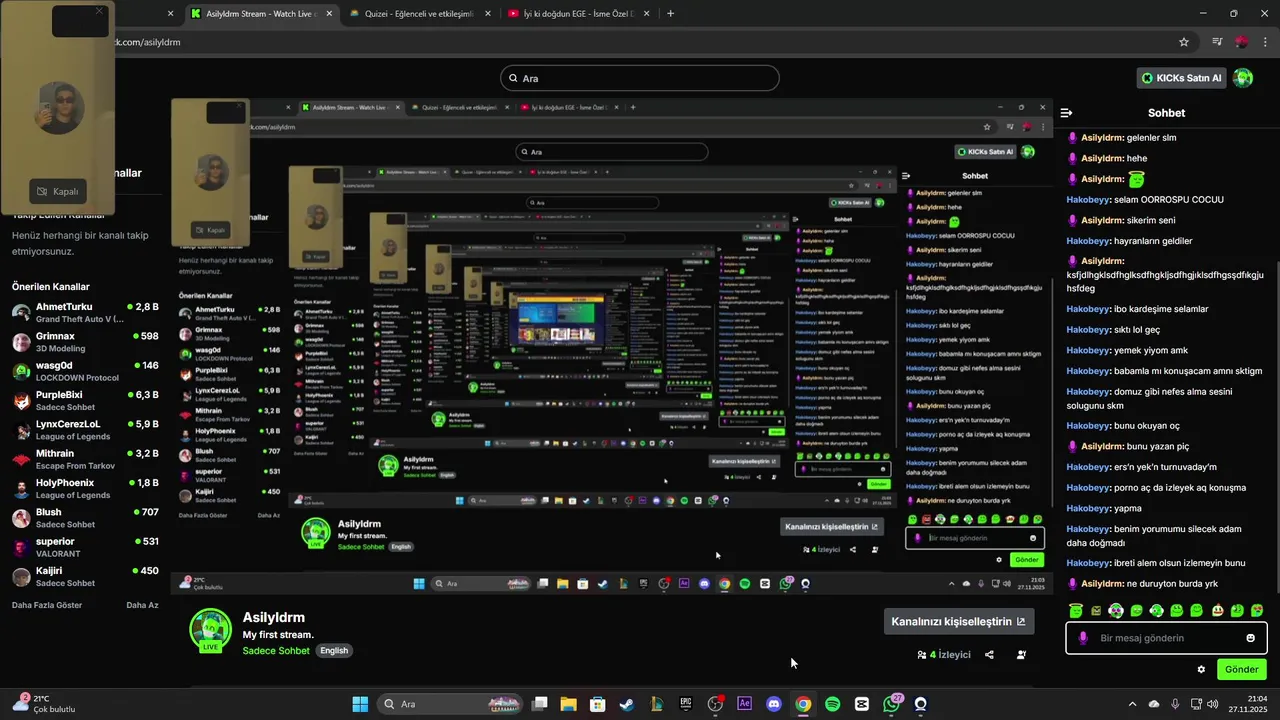This screenshot has height=720, width=1280.
Task: Open Kaijiri recommended channel
Action: [x=85, y=576]
